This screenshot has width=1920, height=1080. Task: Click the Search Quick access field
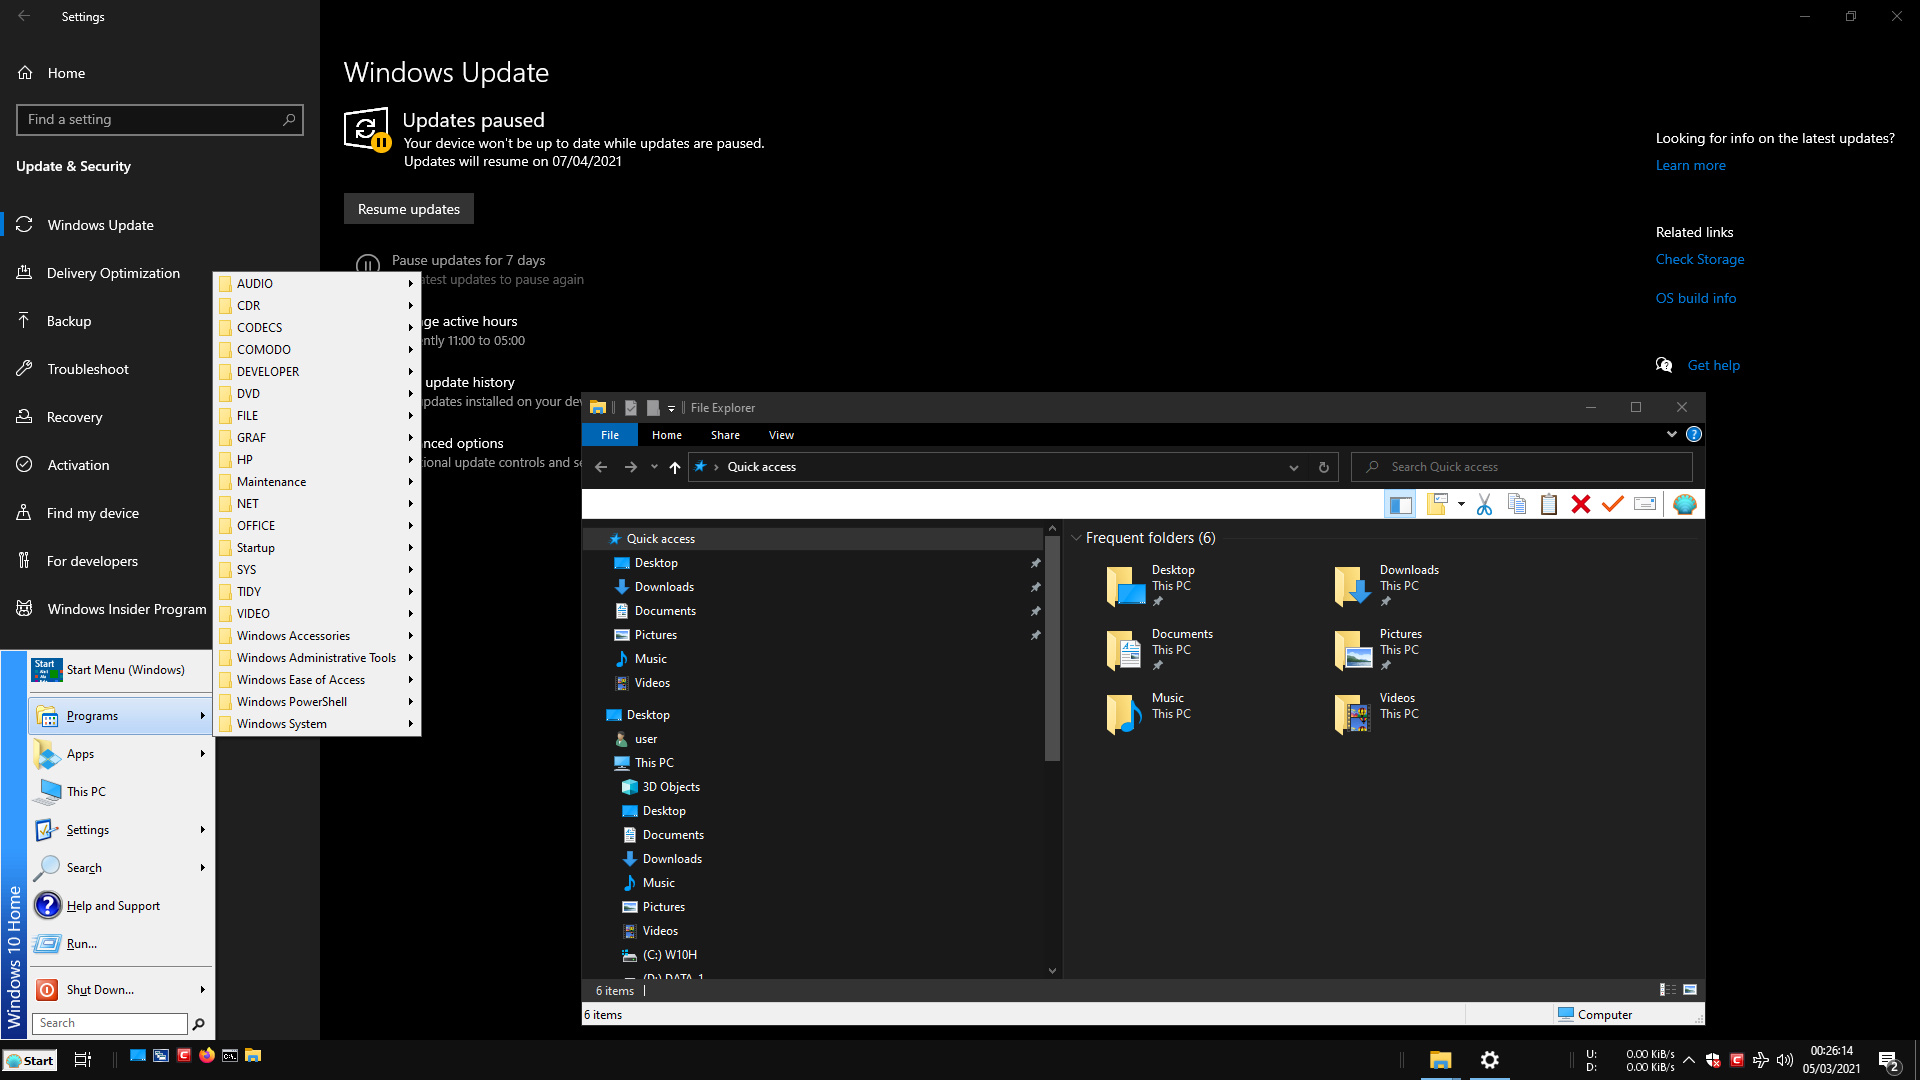(x=1521, y=467)
